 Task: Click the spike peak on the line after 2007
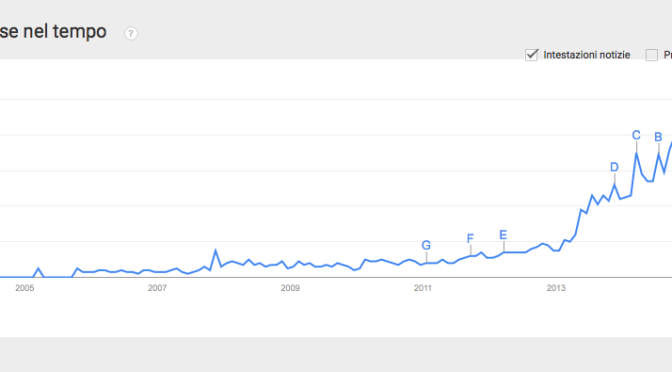pyautogui.click(x=216, y=250)
